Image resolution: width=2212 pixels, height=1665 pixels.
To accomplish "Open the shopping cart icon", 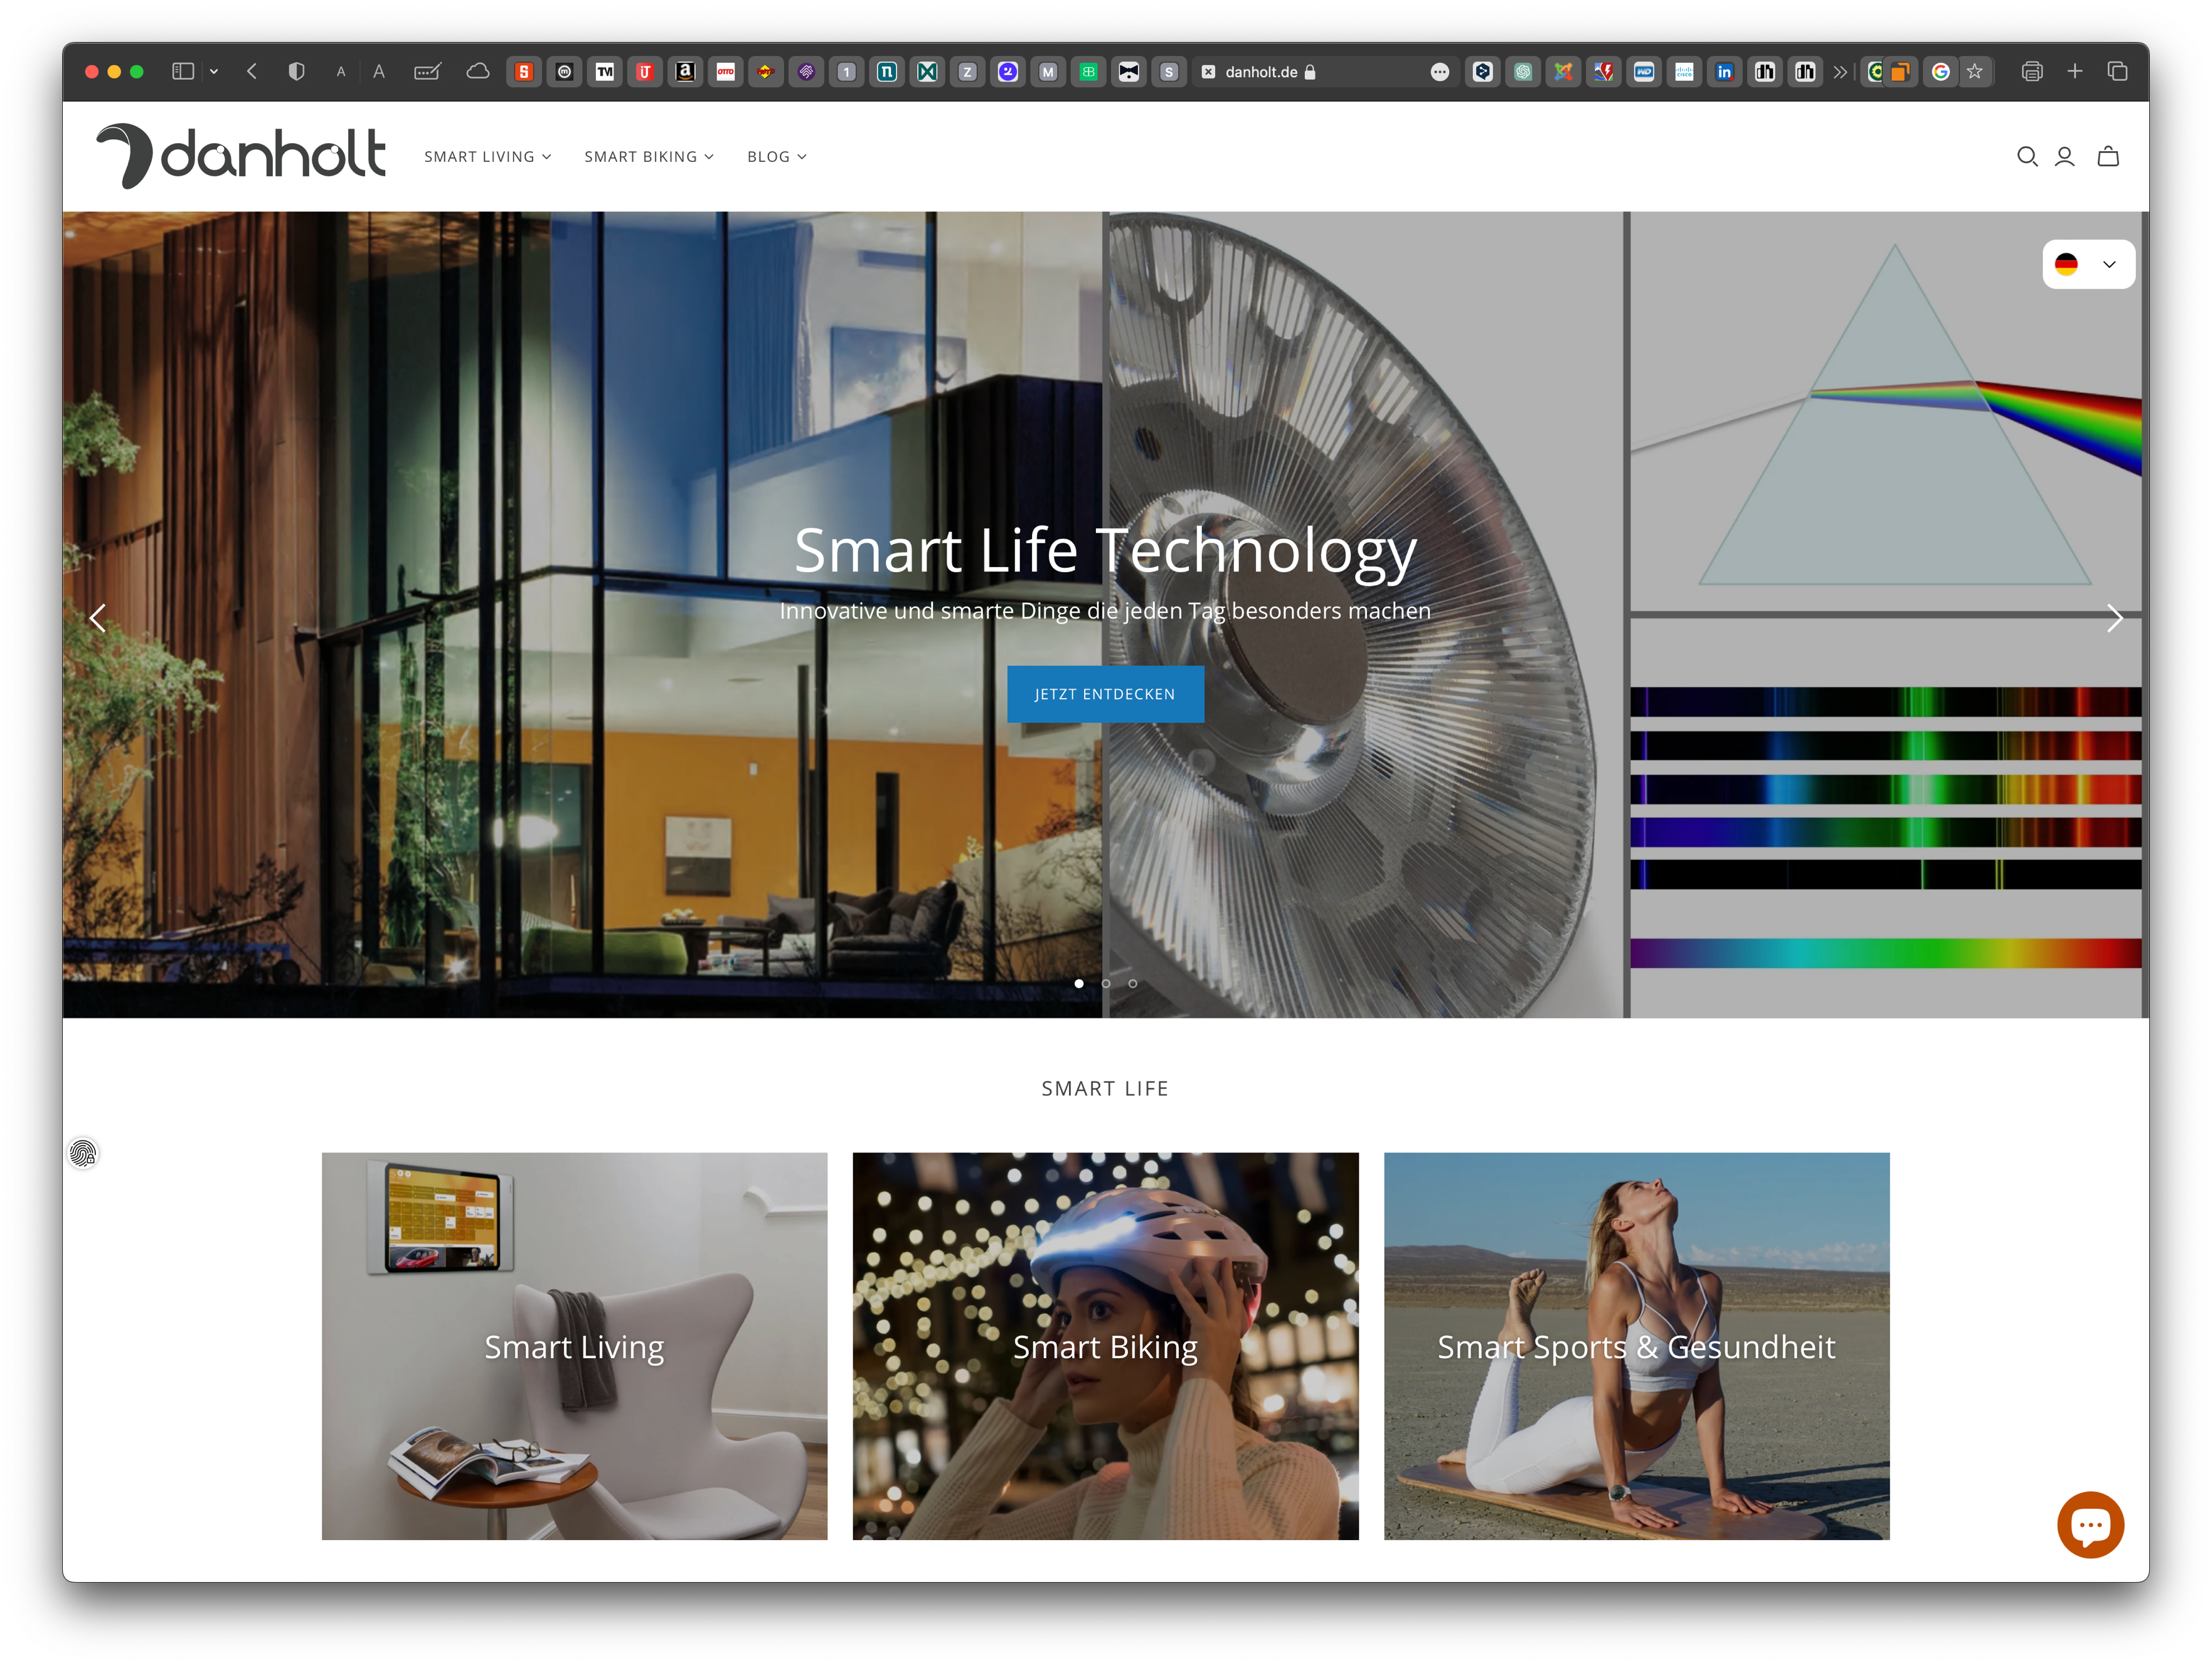I will point(2108,157).
